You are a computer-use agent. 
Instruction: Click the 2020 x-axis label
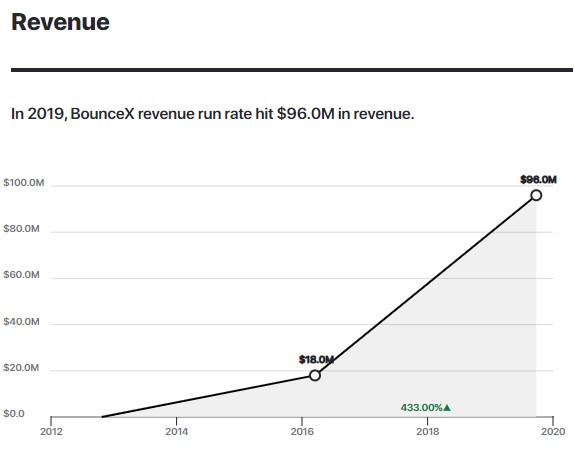click(x=553, y=432)
